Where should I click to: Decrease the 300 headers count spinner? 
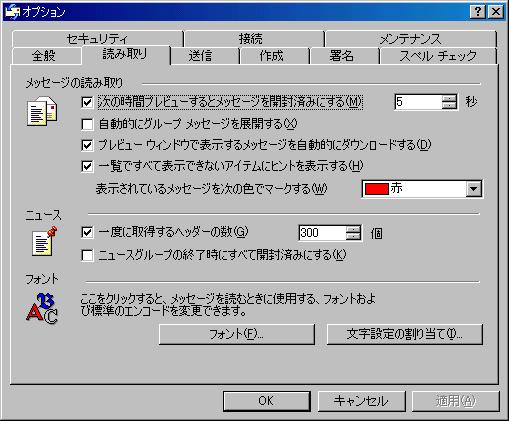pos(353,236)
